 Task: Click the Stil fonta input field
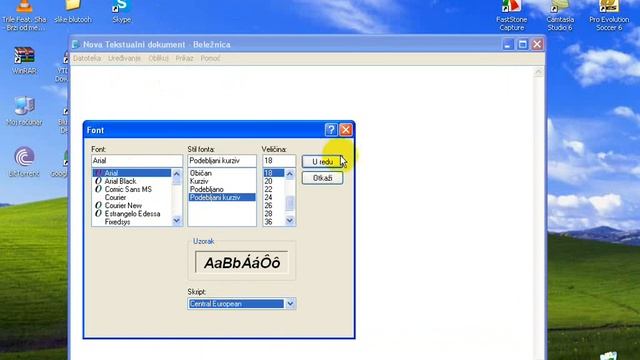tap(222, 160)
